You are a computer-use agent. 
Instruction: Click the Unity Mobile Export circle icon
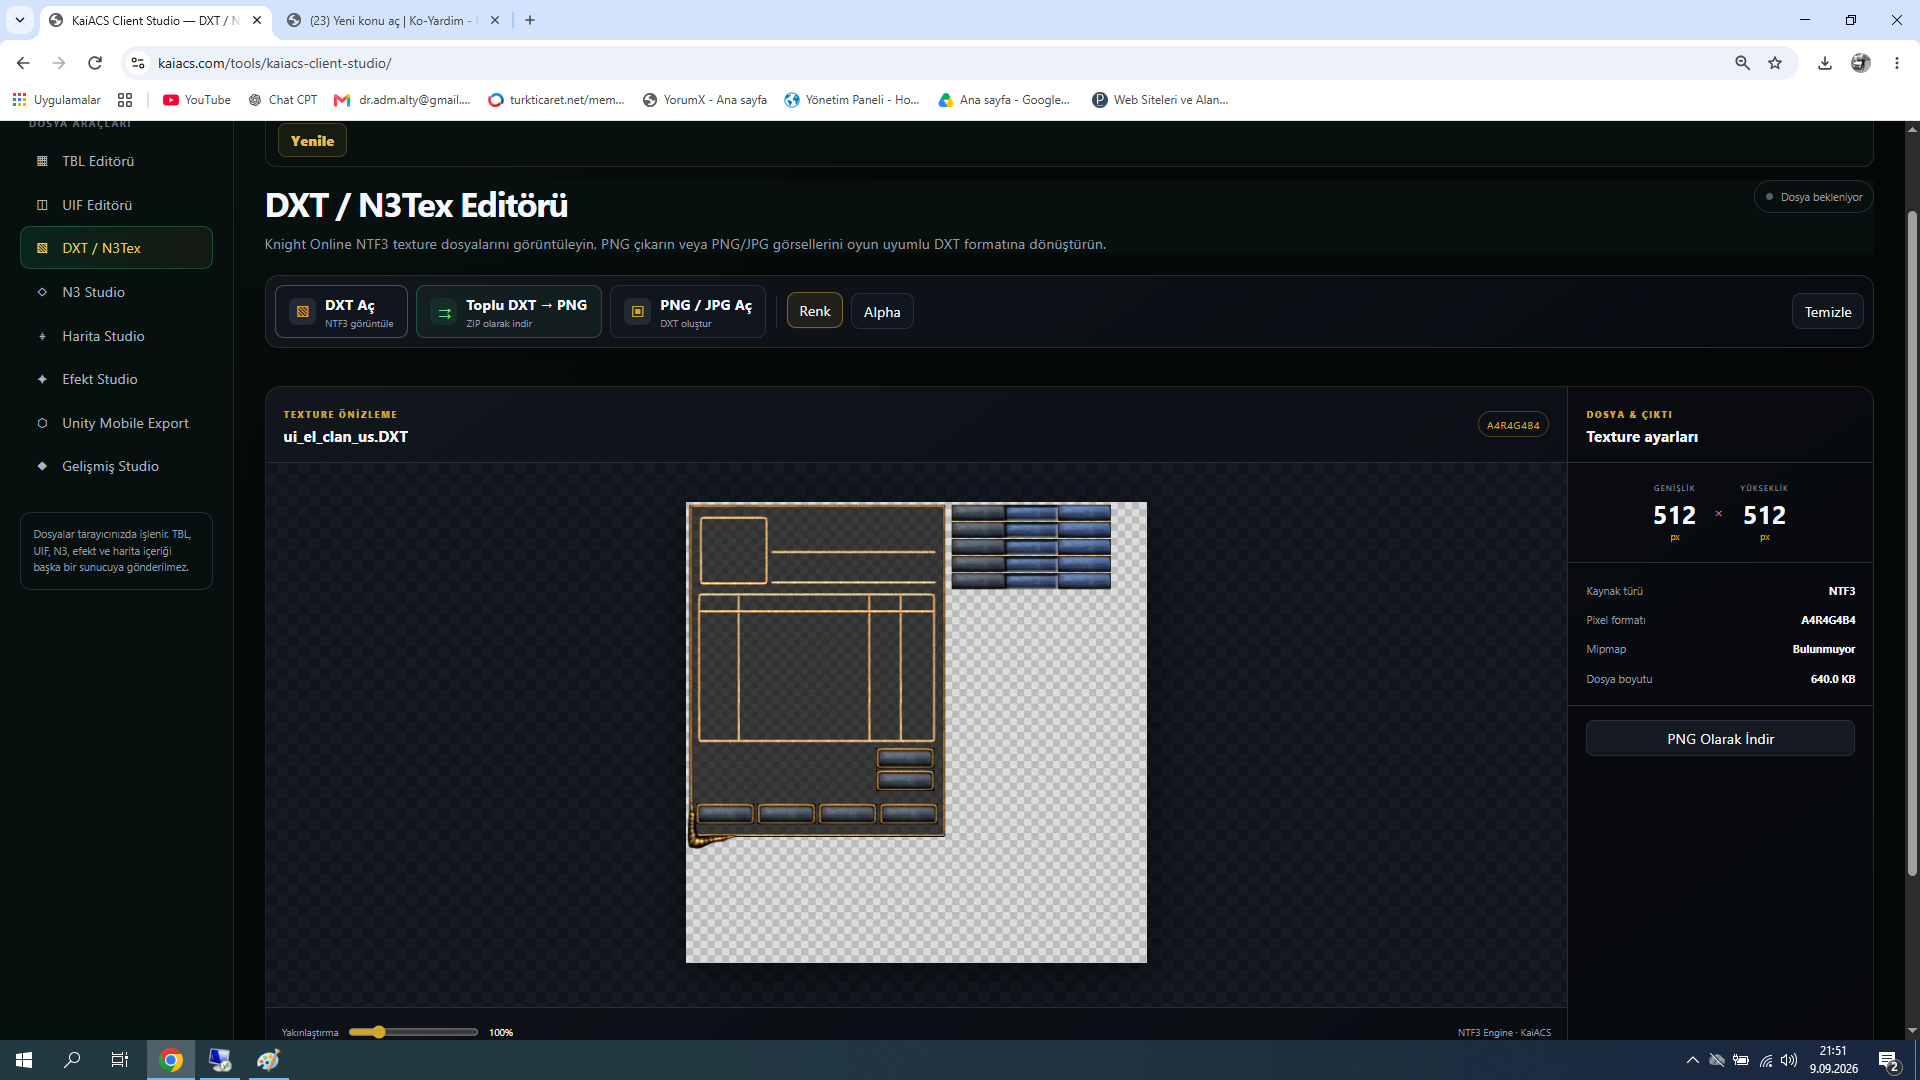[x=42, y=423]
